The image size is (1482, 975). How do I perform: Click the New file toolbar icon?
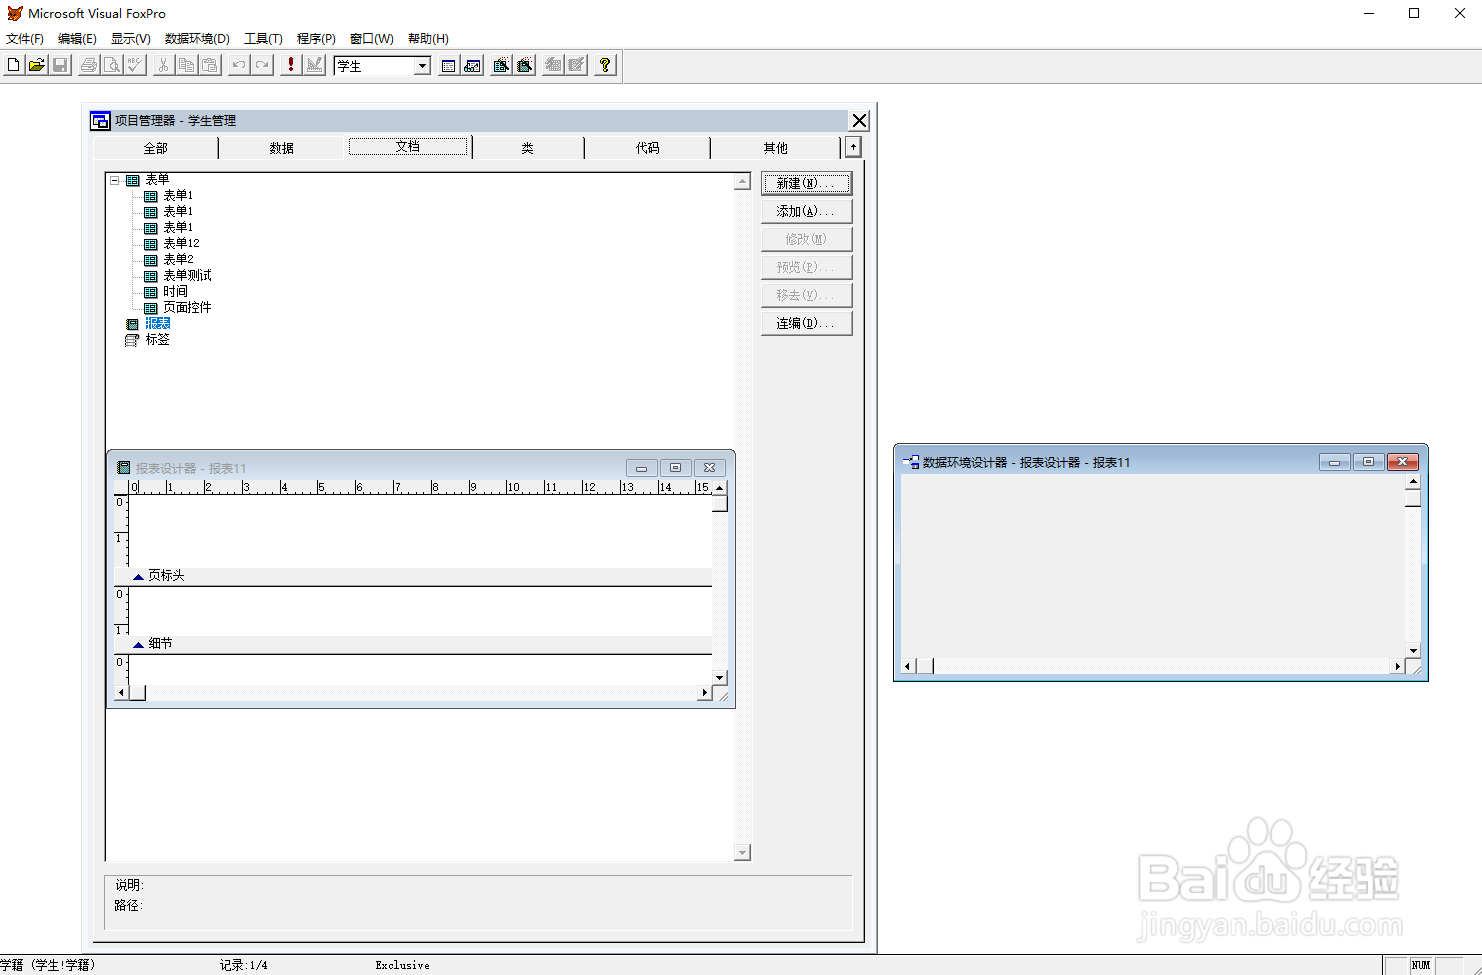(13, 65)
